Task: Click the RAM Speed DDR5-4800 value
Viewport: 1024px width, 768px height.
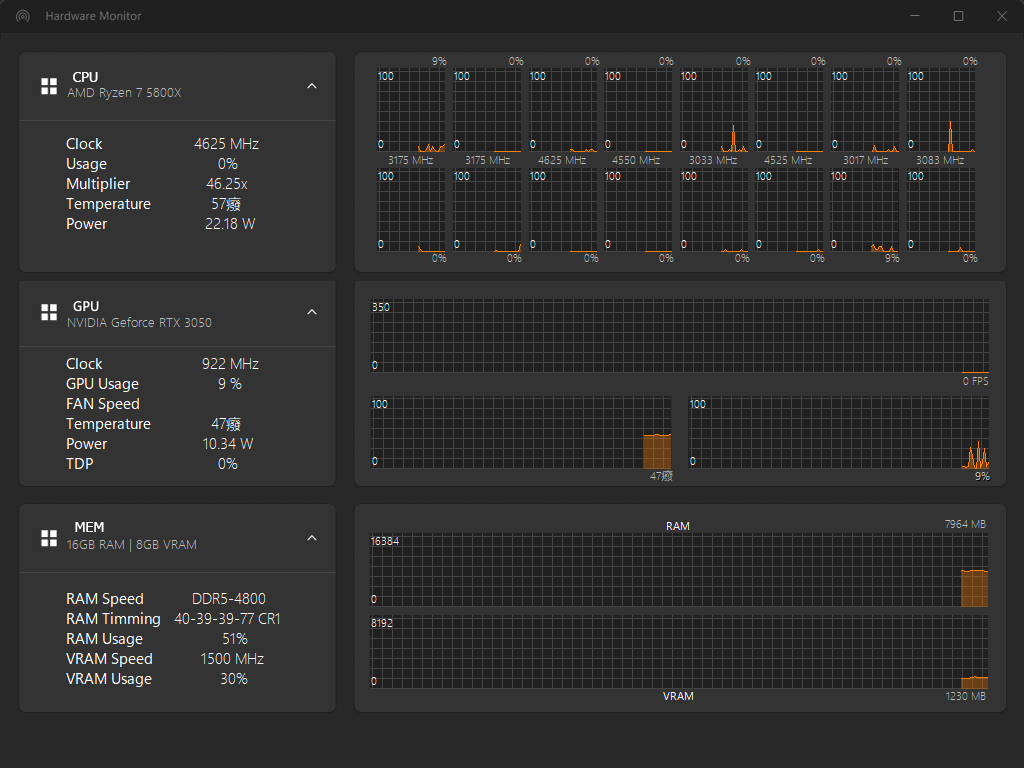Action: coord(229,599)
